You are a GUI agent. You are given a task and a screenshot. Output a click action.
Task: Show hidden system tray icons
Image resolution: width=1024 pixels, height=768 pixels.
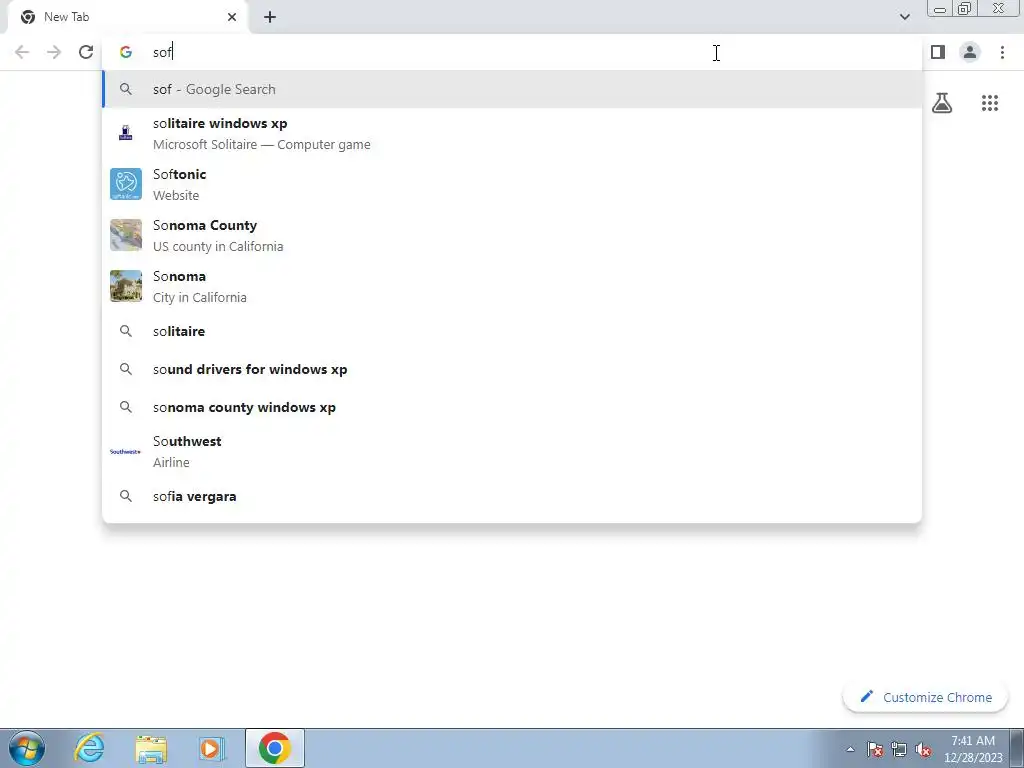tap(850, 749)
